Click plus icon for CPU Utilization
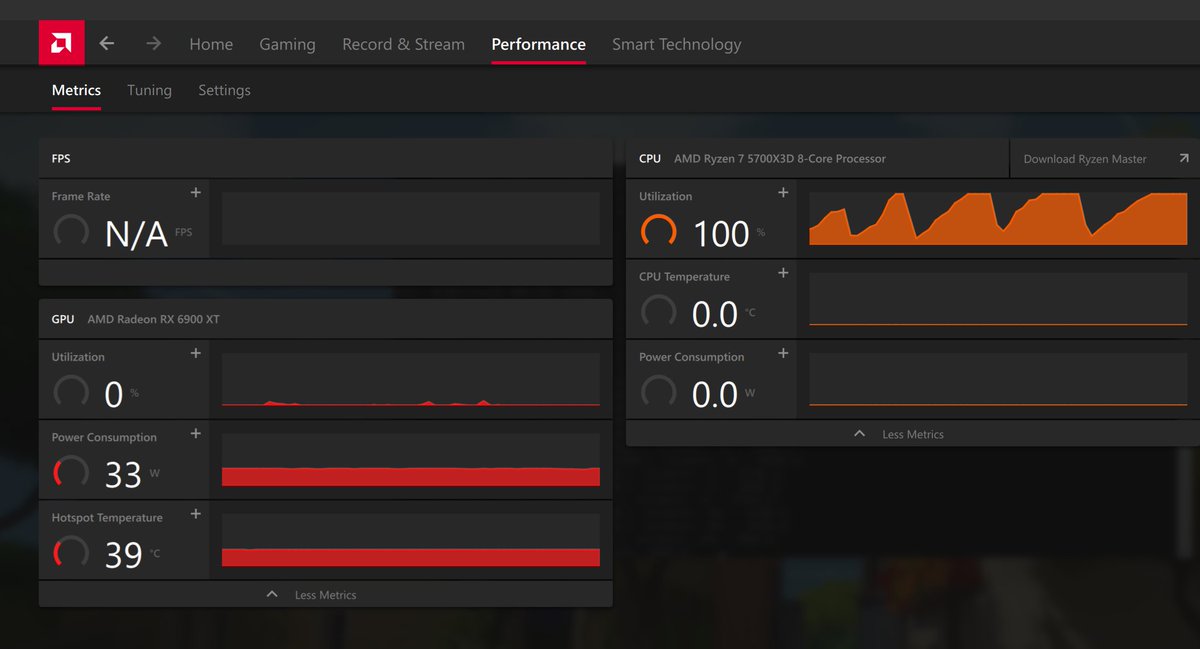 (x=783, y=192)
